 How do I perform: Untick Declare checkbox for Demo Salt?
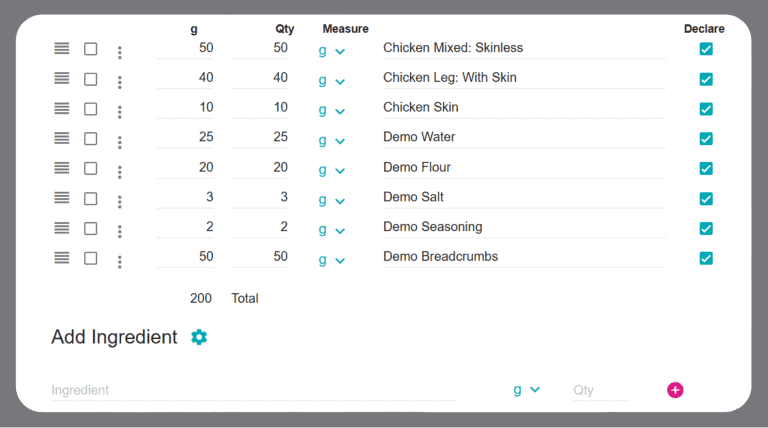(706, 198)
